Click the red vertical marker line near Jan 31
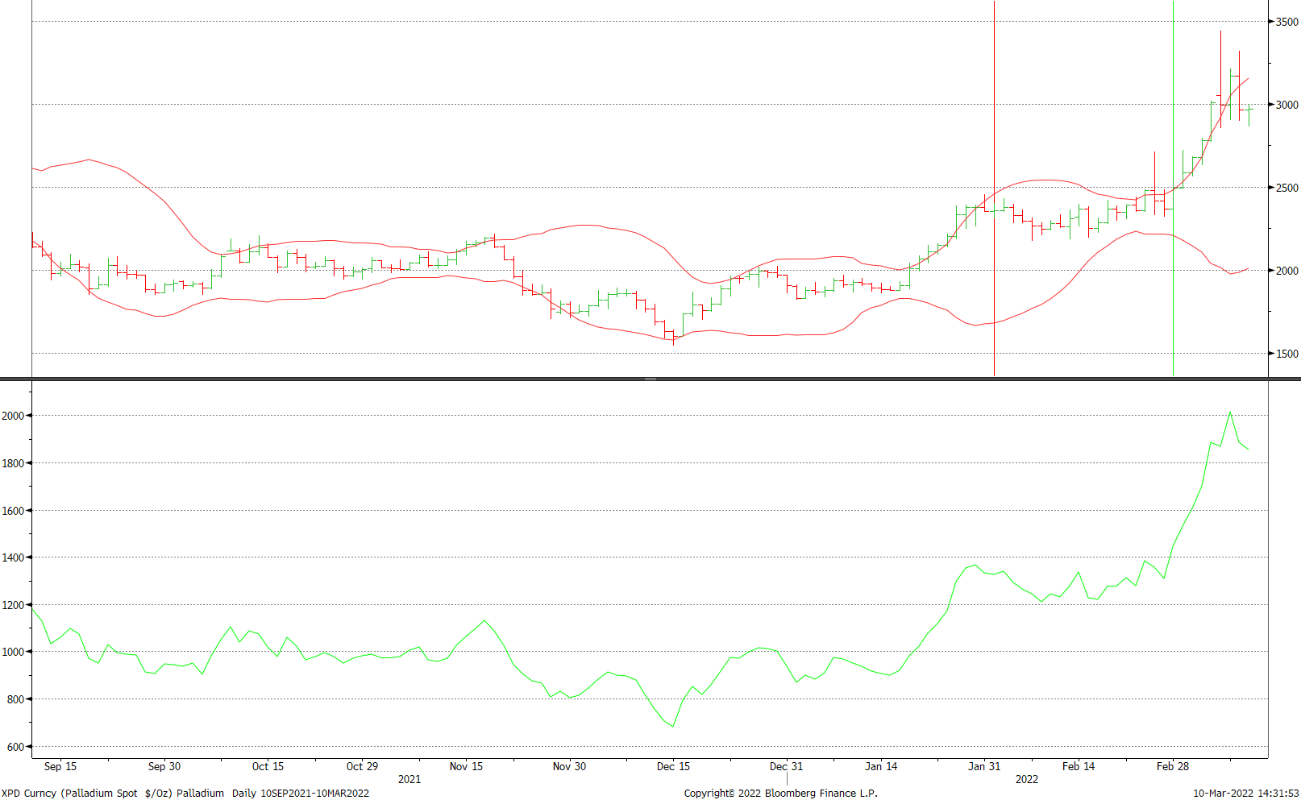1301x800 pixels. click(994, 188)
